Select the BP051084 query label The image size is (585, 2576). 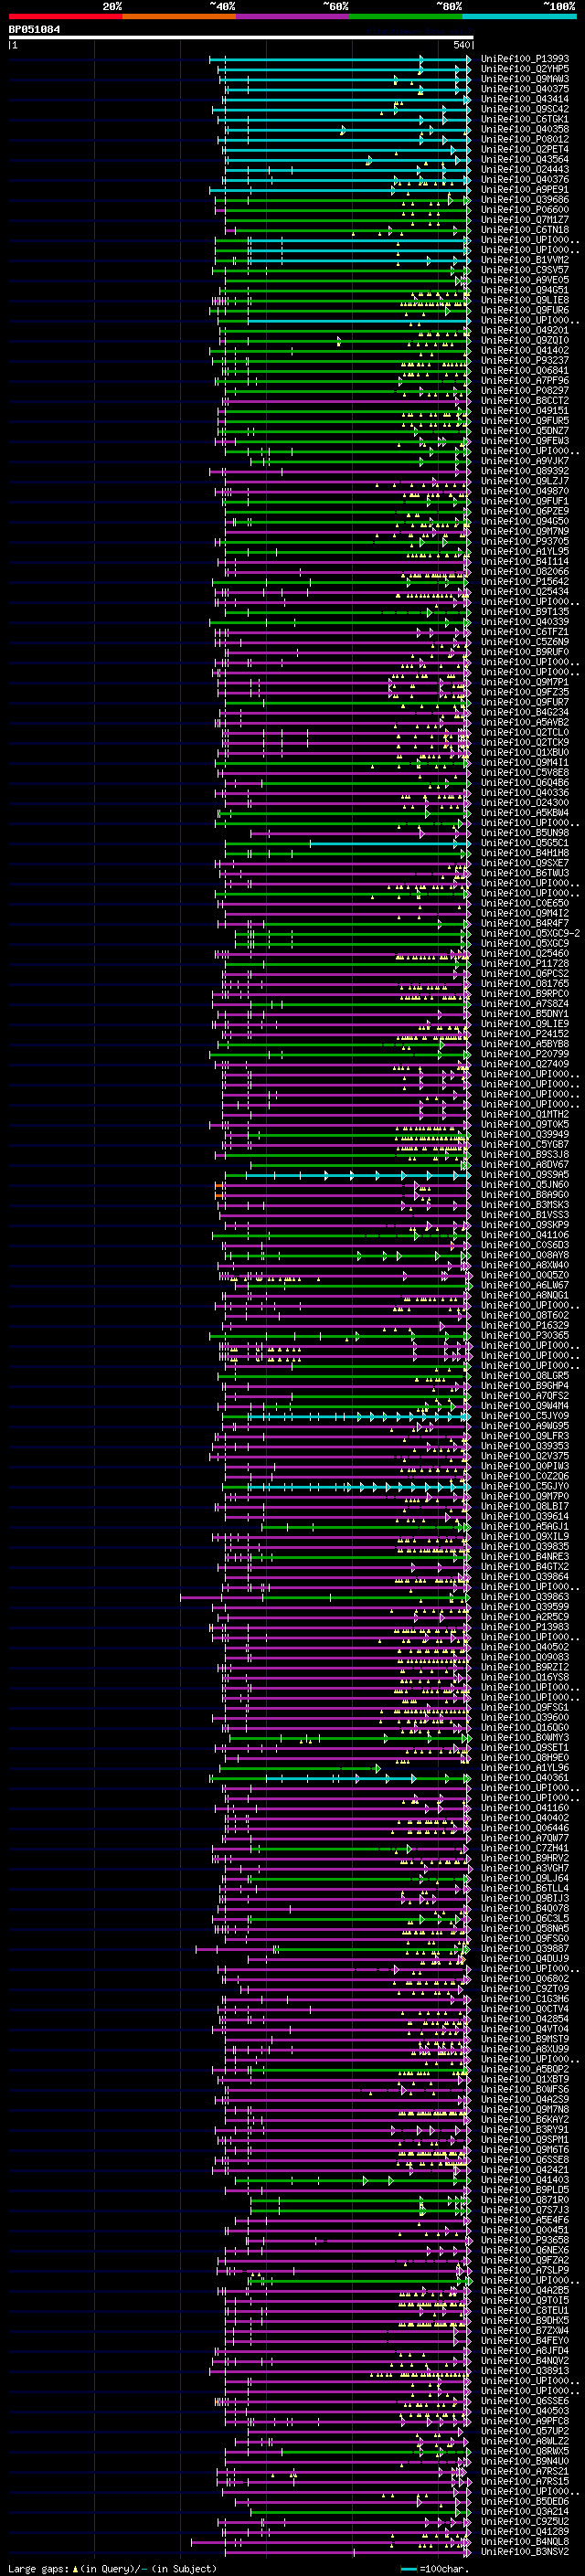point(34,29)
